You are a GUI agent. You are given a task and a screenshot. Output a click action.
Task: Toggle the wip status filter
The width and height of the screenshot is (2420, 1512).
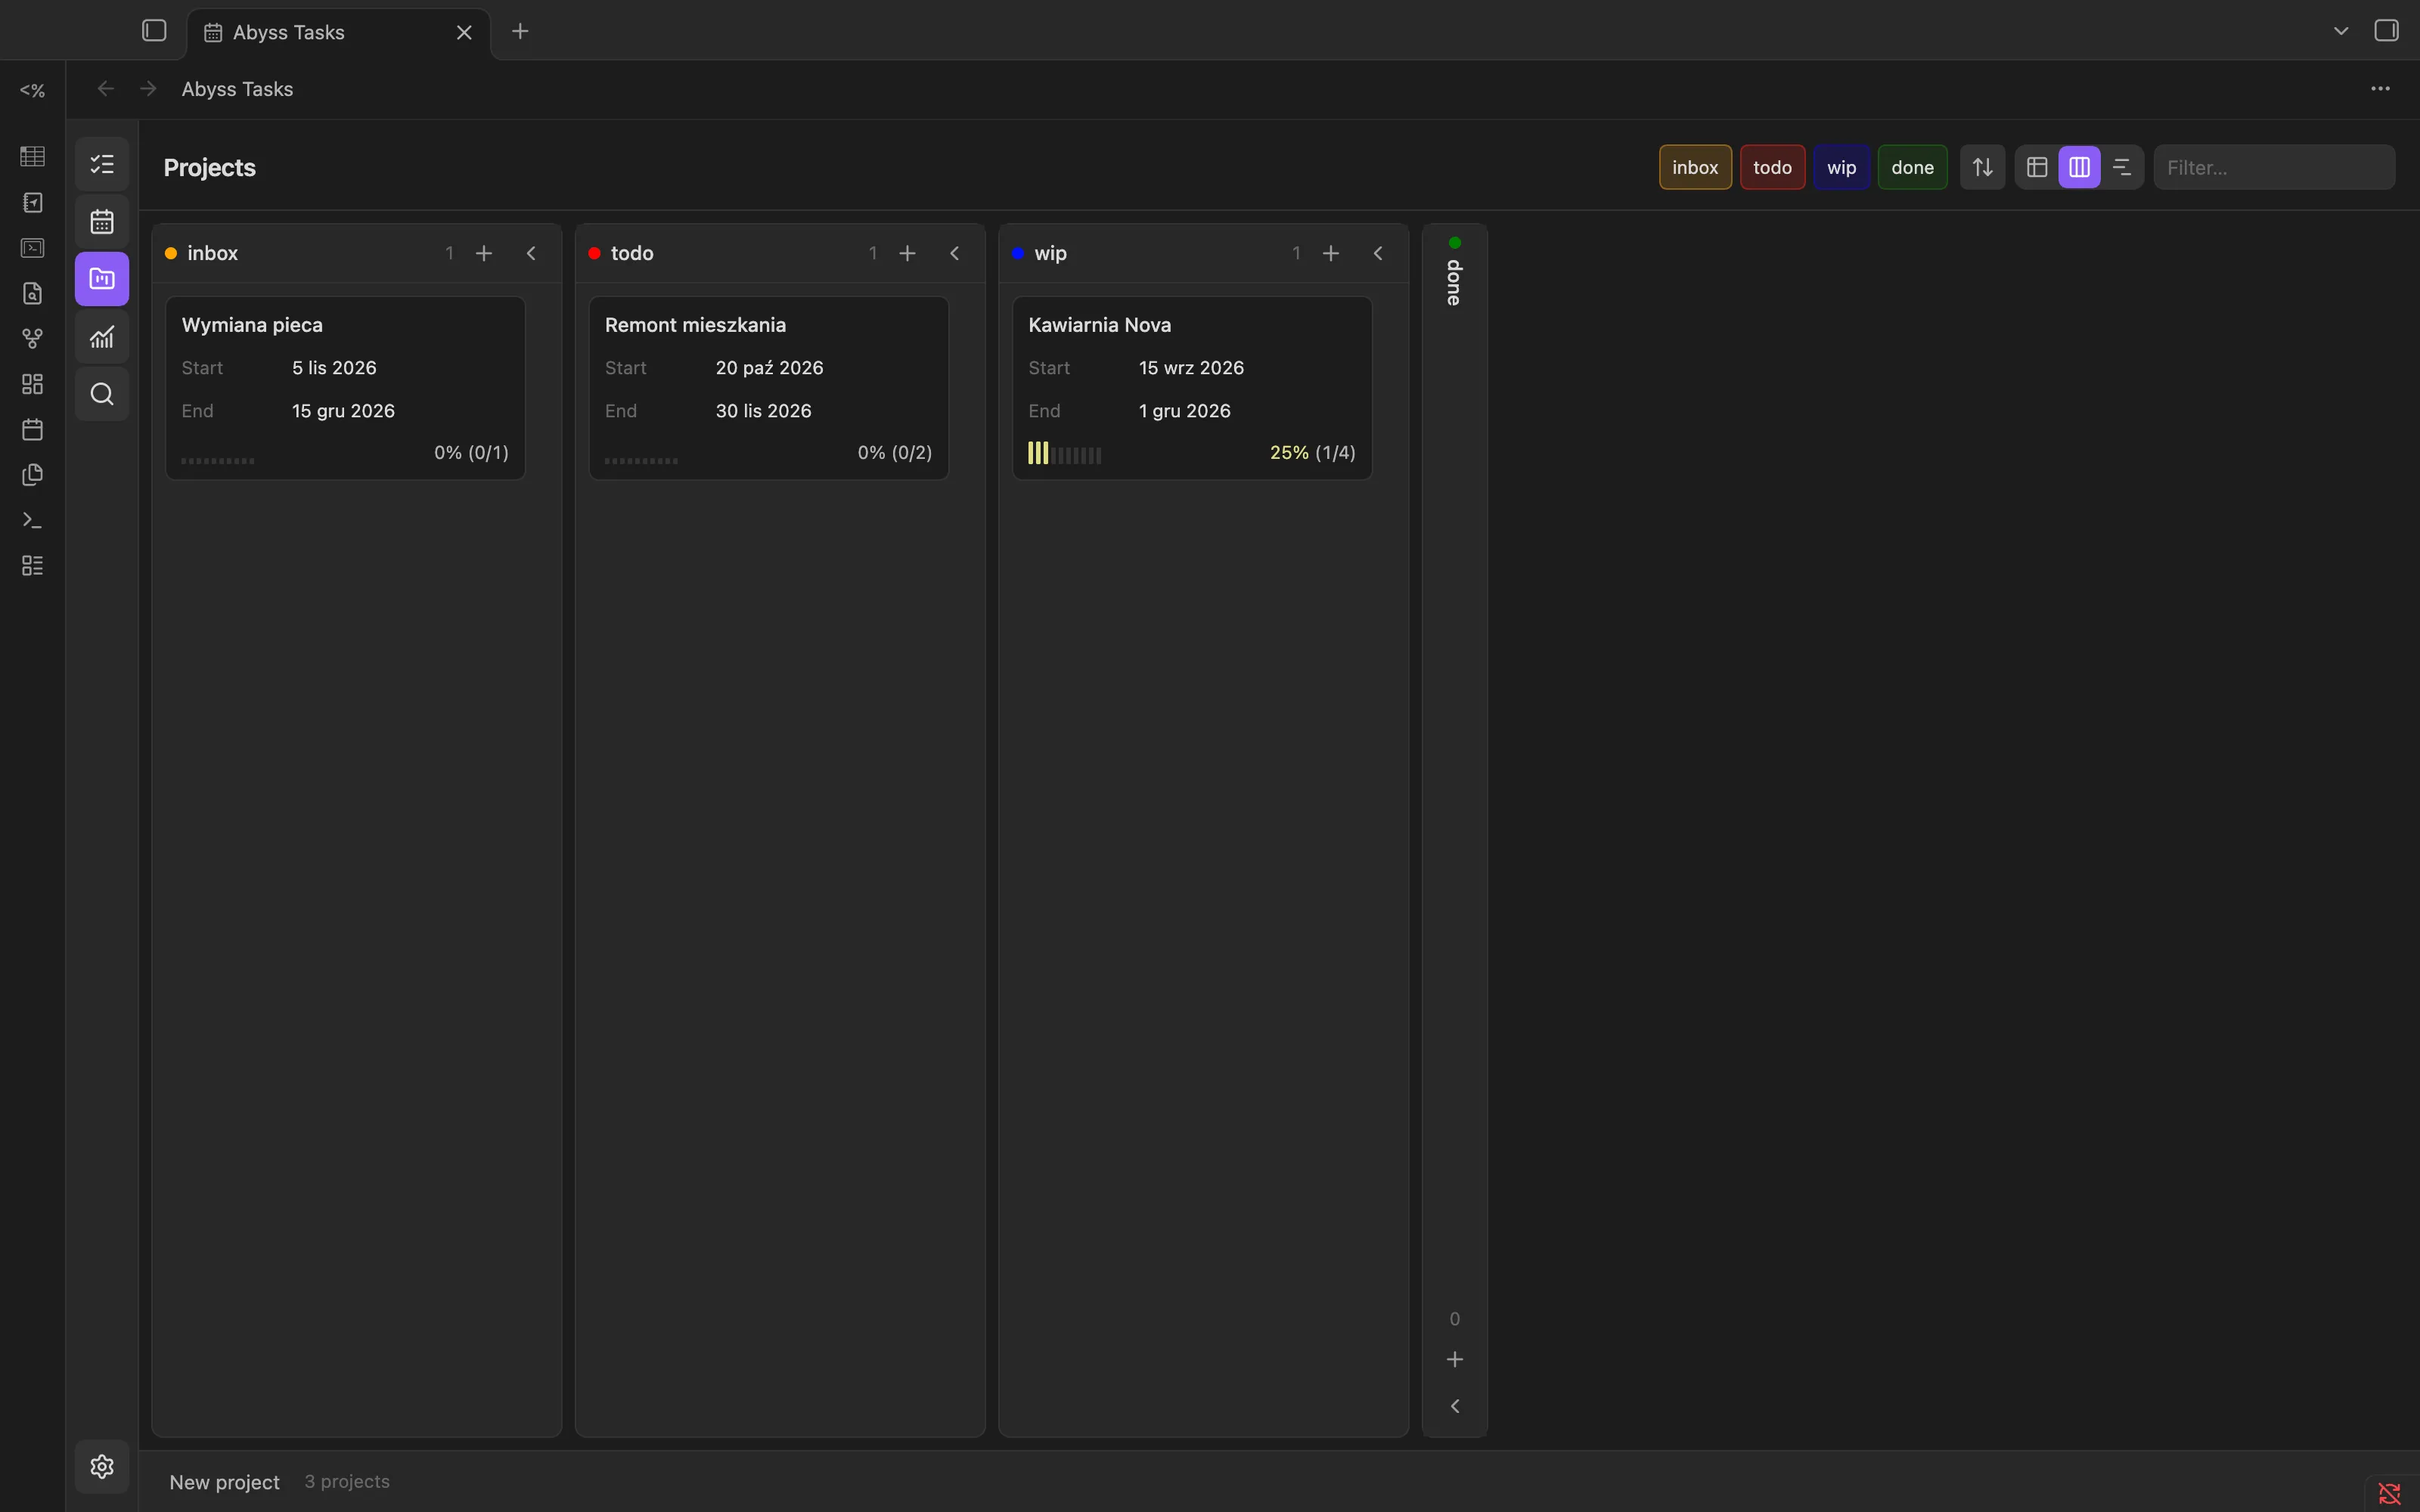pos(1841,167)
